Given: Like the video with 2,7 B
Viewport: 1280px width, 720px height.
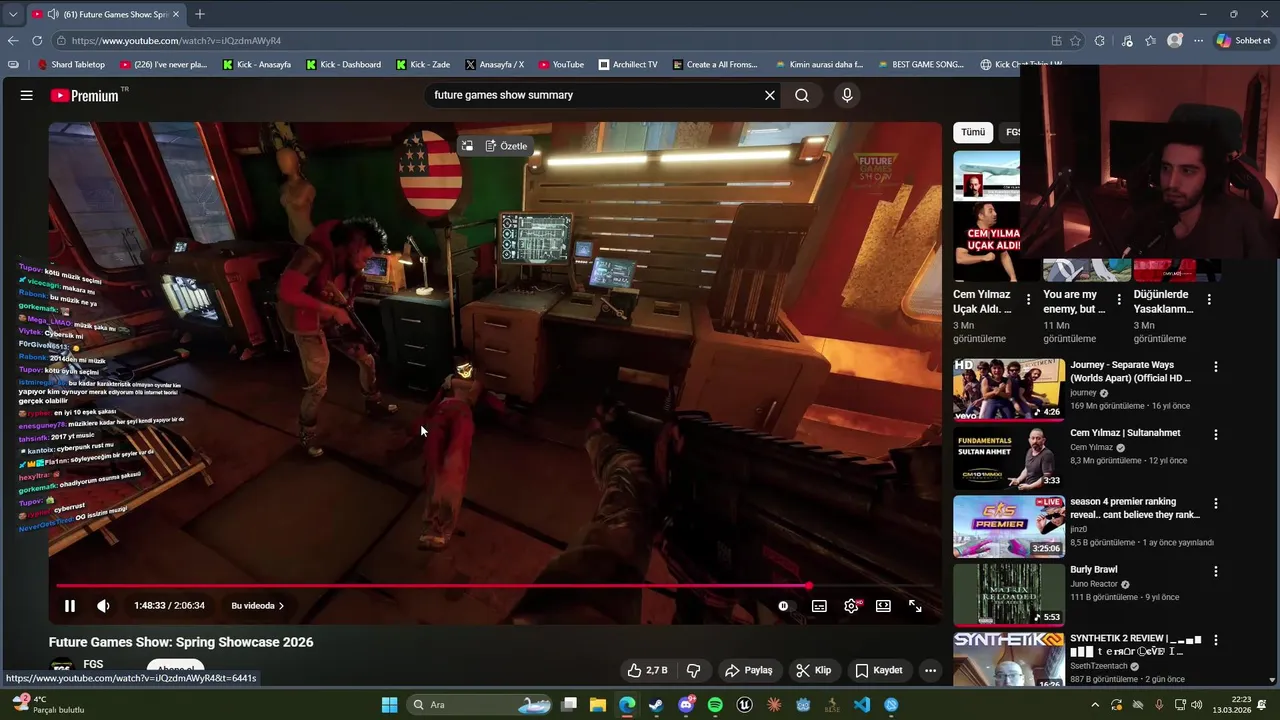Looking at the screenshot, I should 647,670.
